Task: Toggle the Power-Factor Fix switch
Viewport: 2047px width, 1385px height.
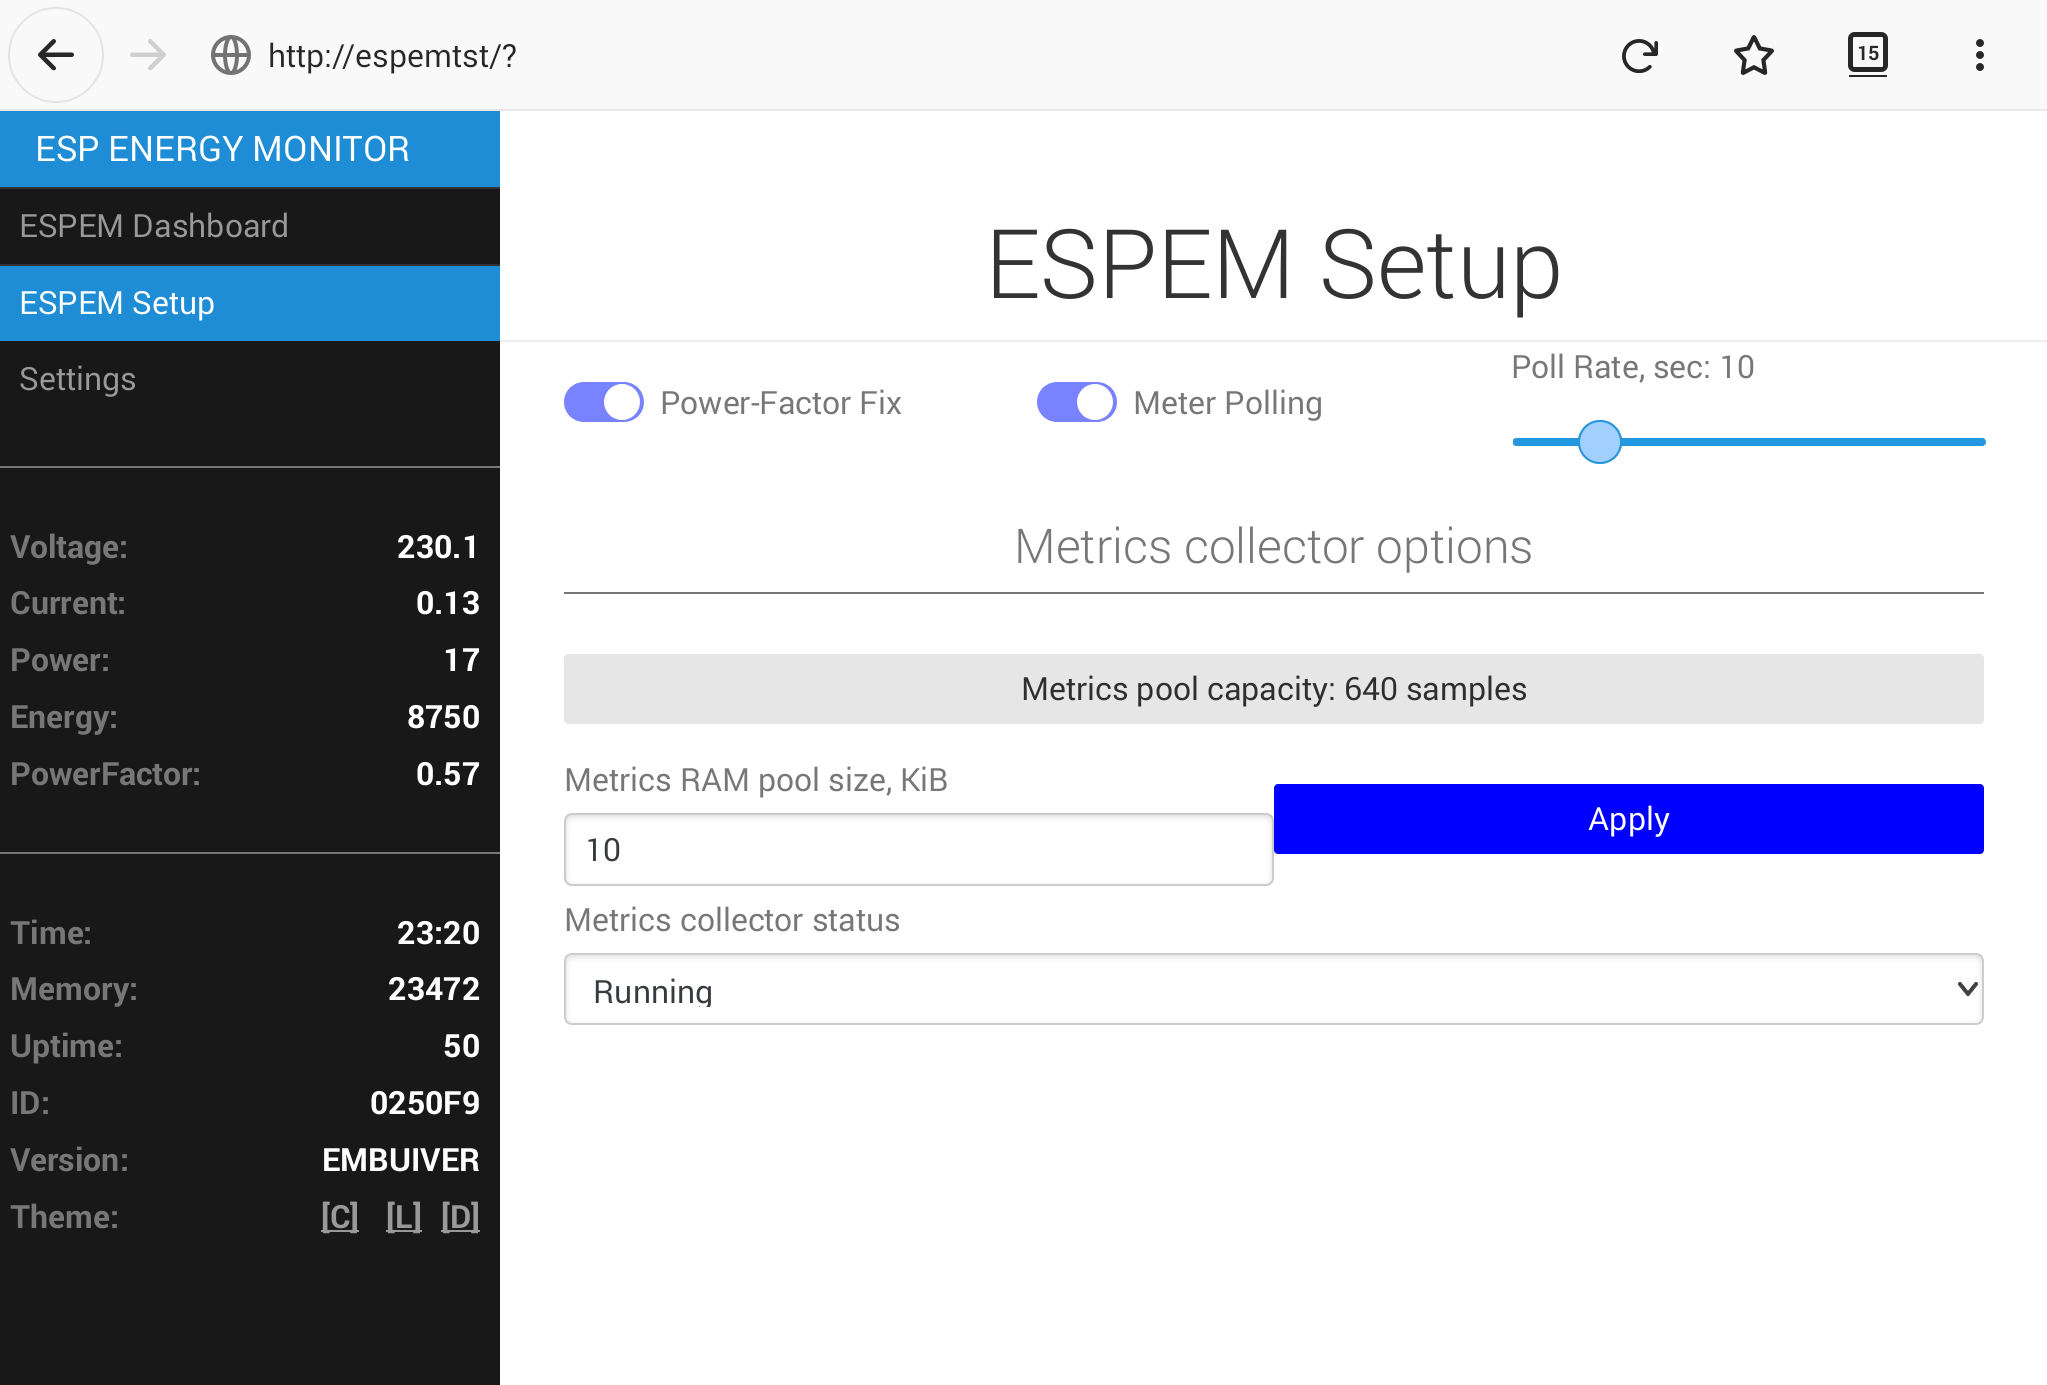Action: pos(604,403)
